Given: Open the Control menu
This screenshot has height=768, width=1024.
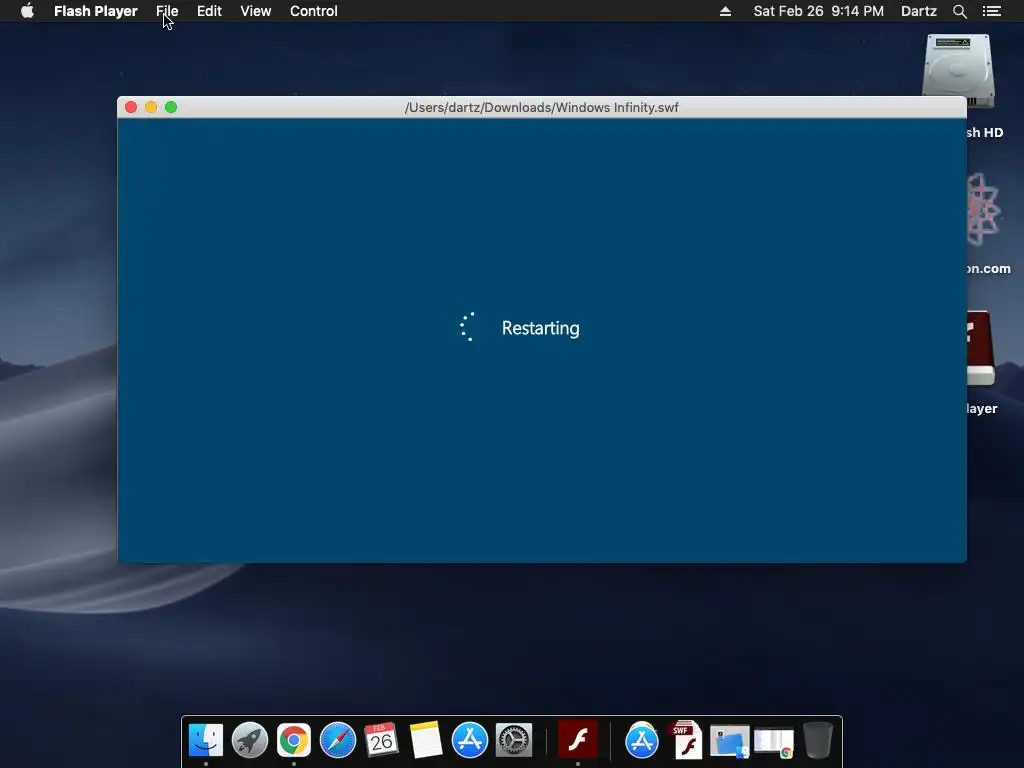Looking at the screenshot, I should coord(313,11).
